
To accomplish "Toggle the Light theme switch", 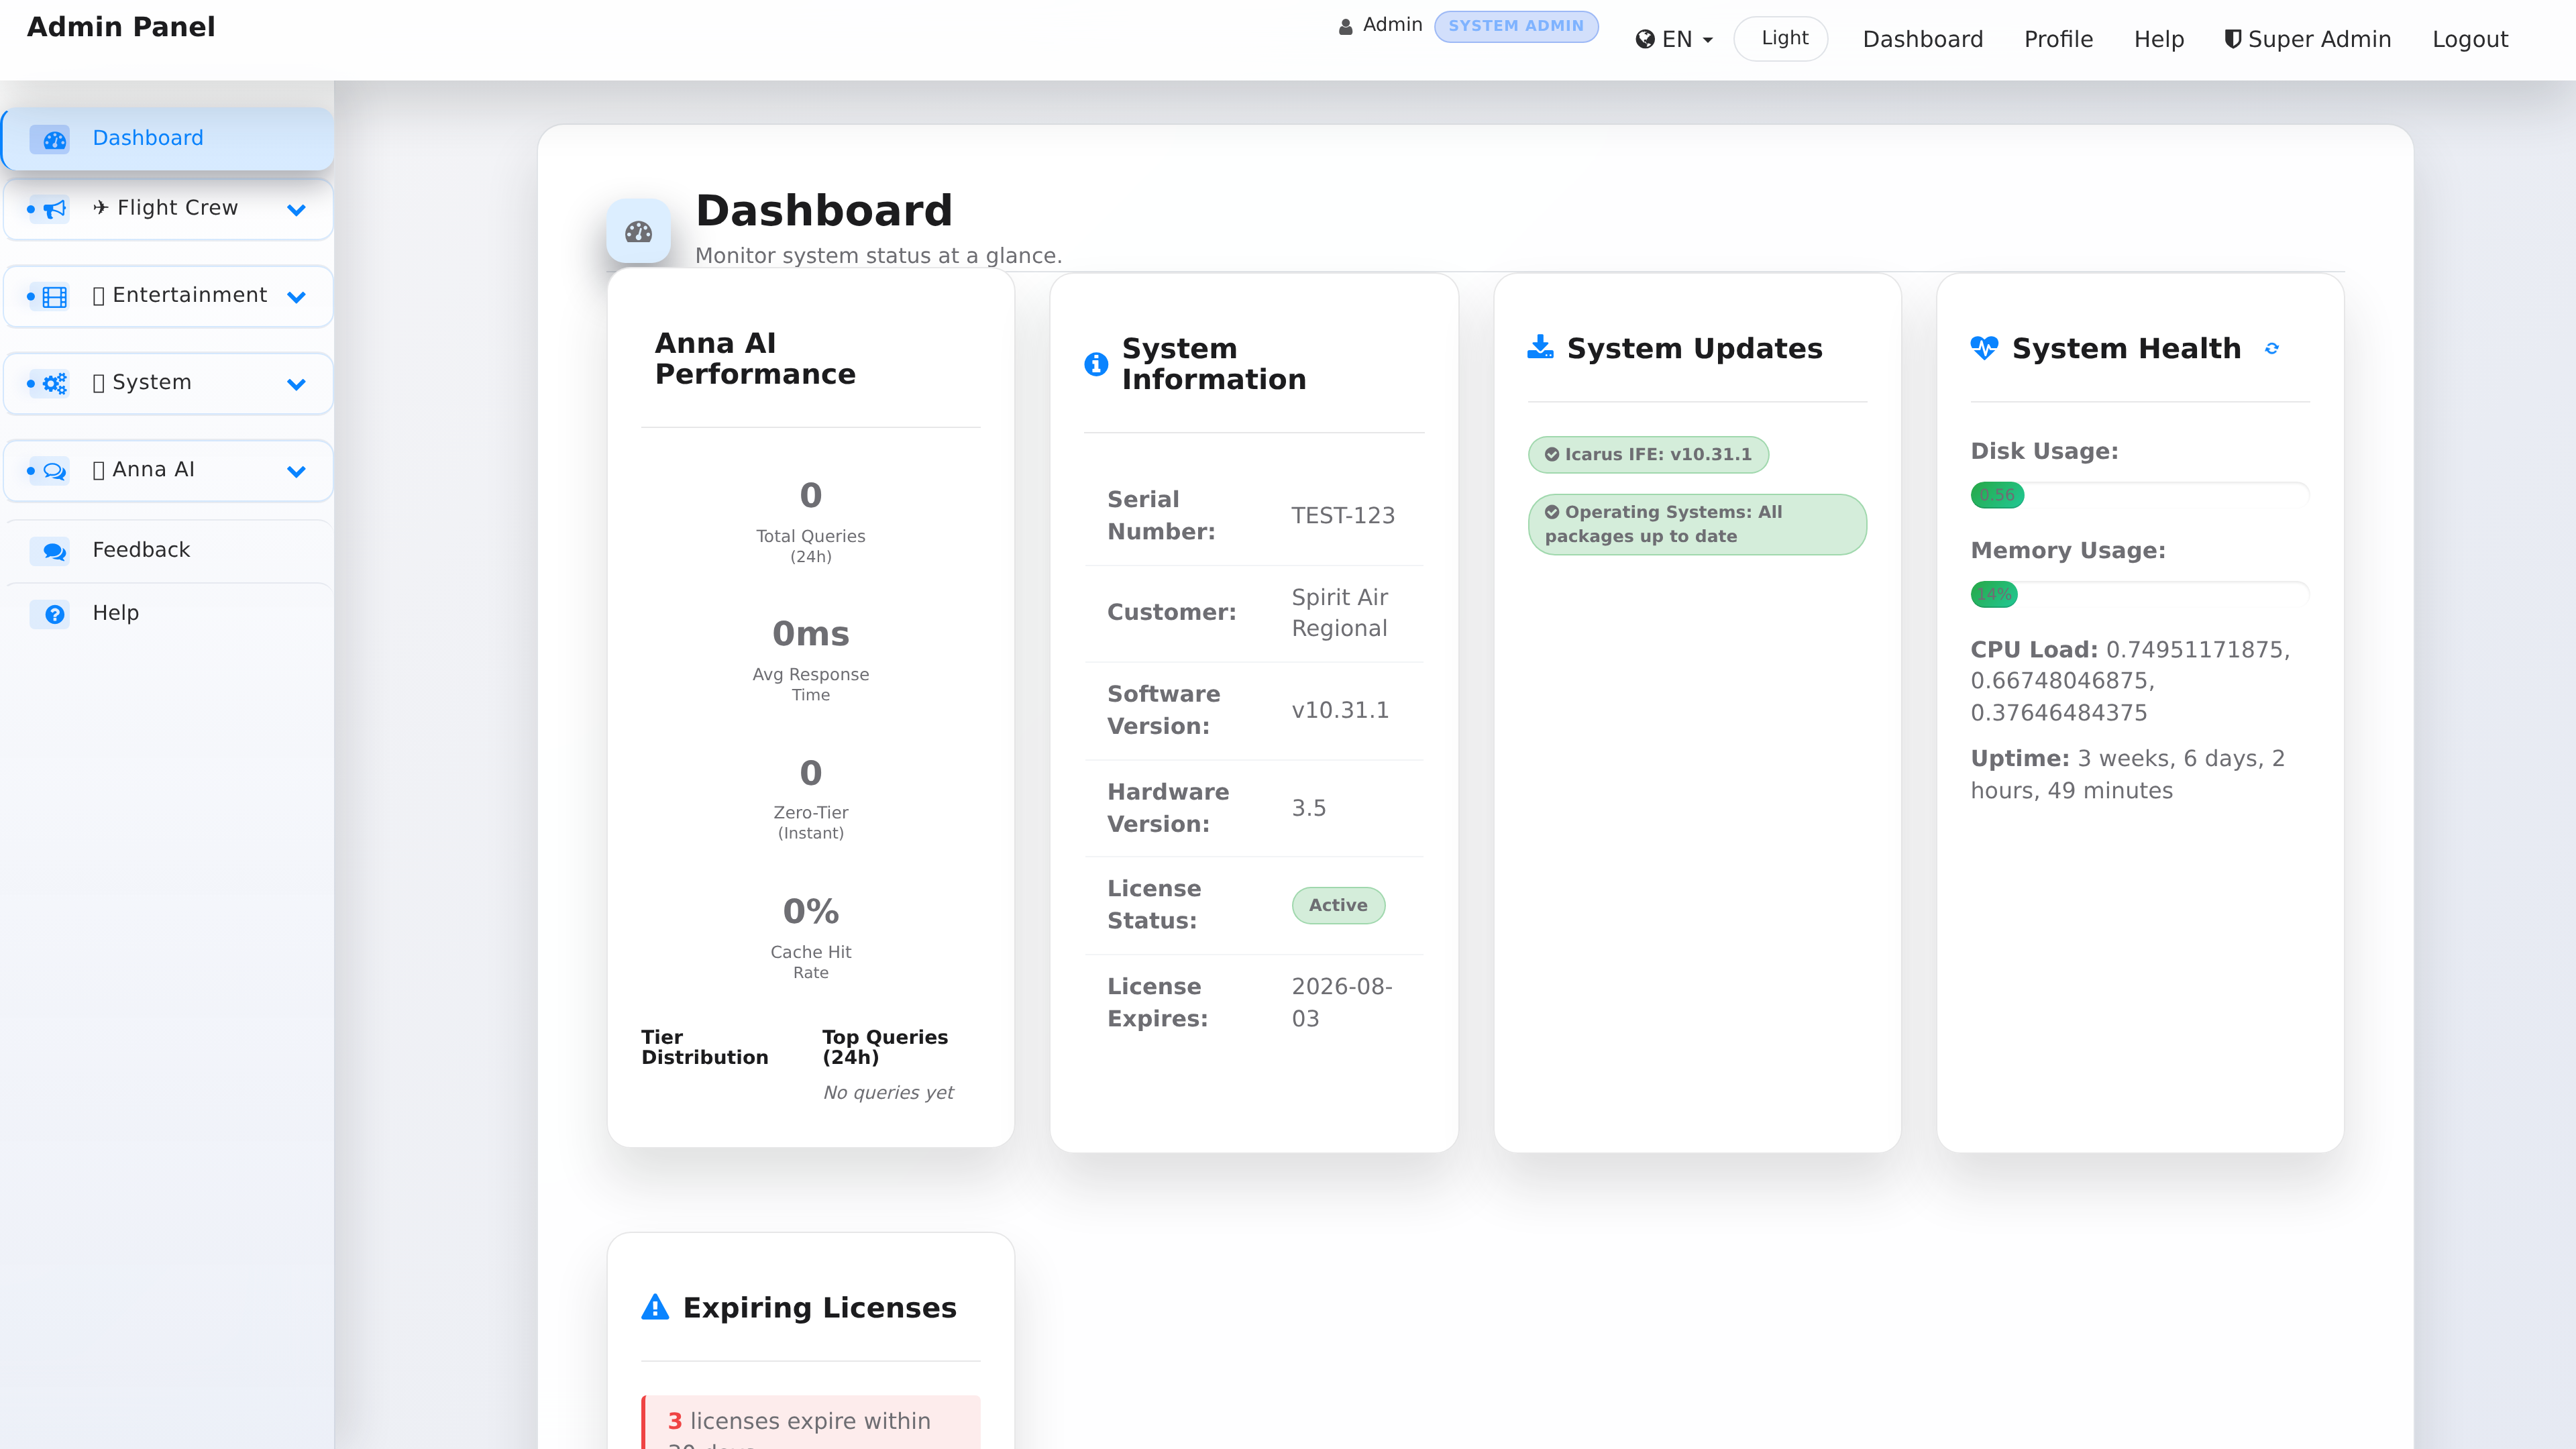I will 1781,38.
